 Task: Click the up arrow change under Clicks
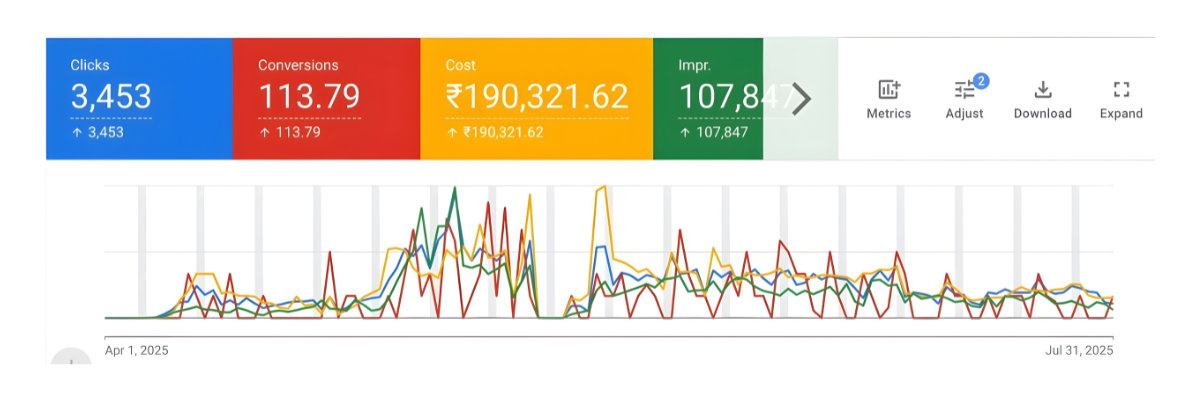tap(97, 132)
